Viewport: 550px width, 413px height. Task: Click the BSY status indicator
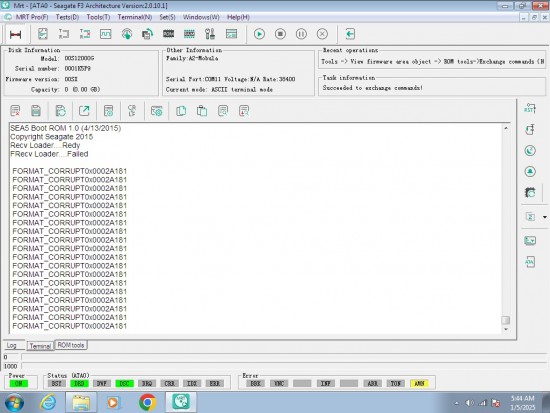coord(56,384)
